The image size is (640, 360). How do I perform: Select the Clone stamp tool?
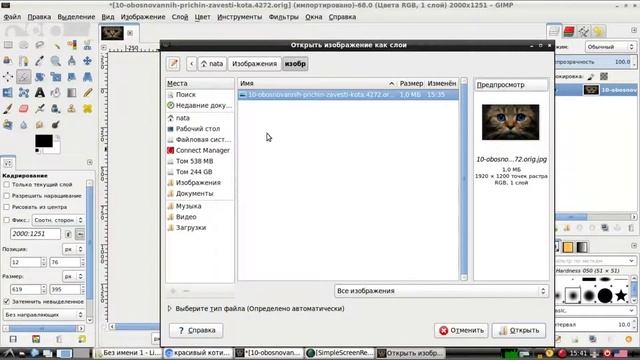pos(72,109)
